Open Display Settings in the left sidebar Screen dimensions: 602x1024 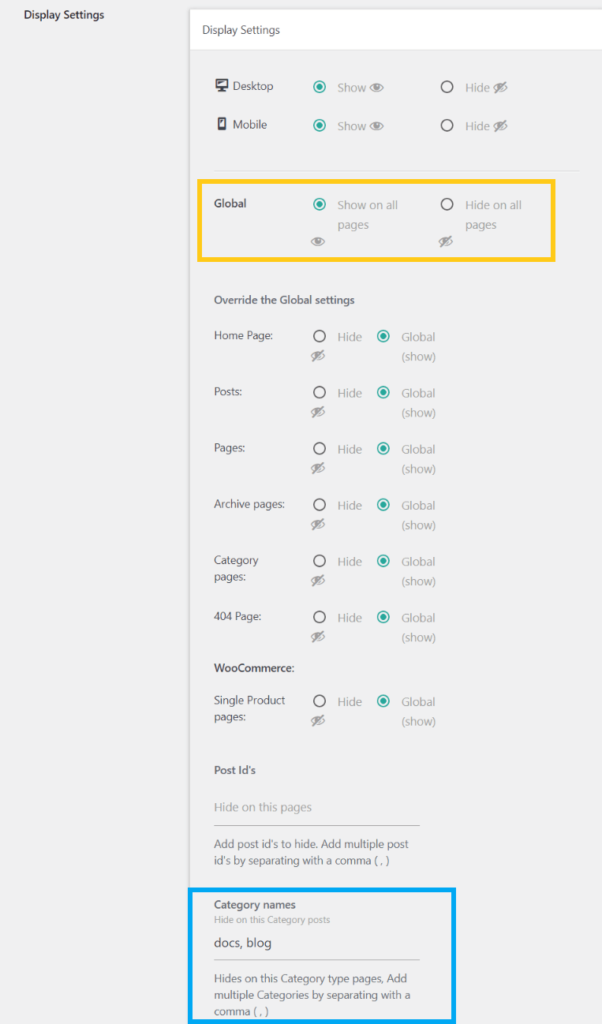pyautogui.click(x=64, y=15)
